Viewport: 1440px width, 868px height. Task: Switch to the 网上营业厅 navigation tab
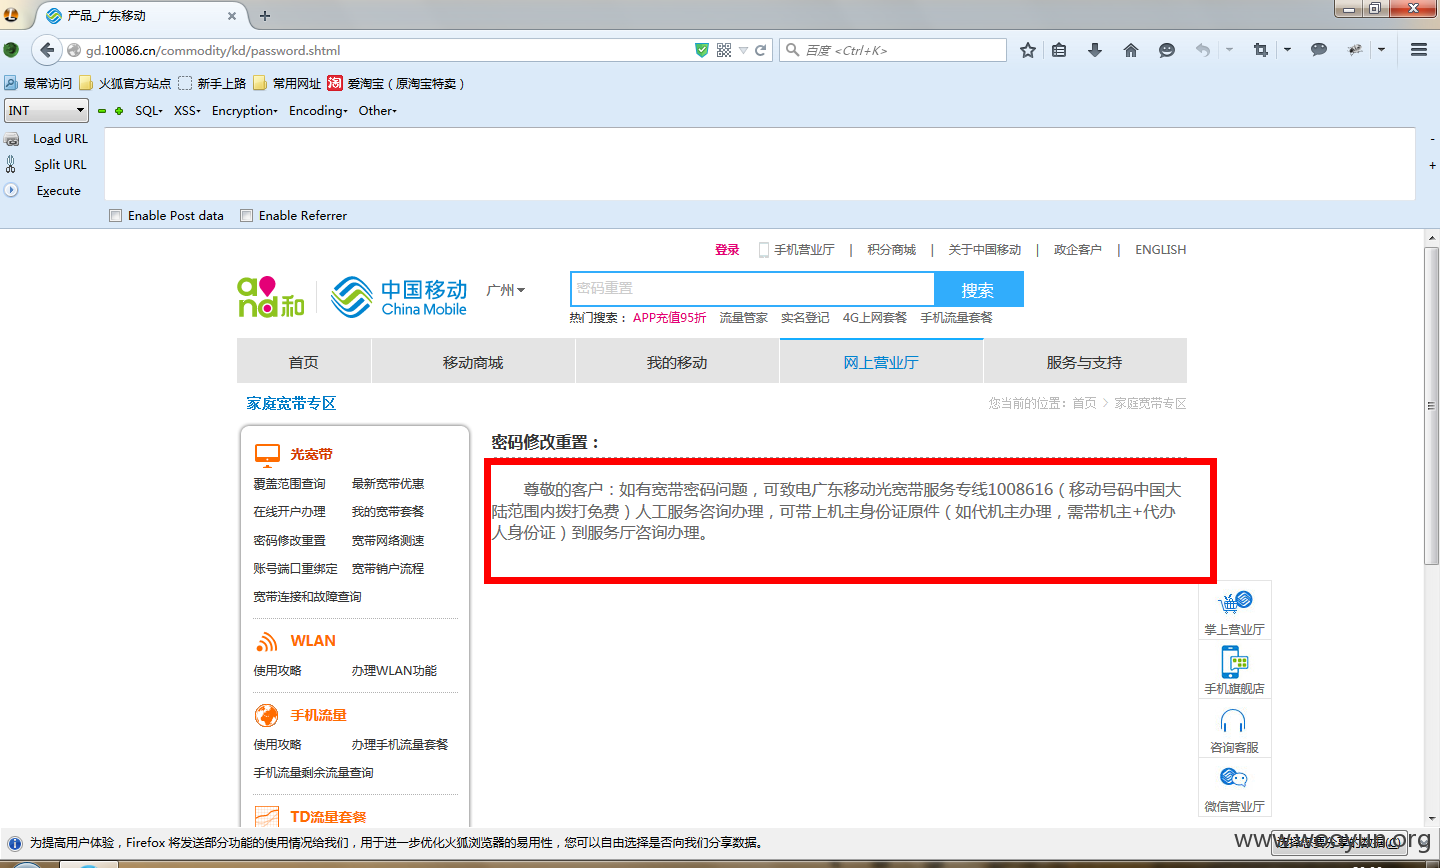pos(881,362)
